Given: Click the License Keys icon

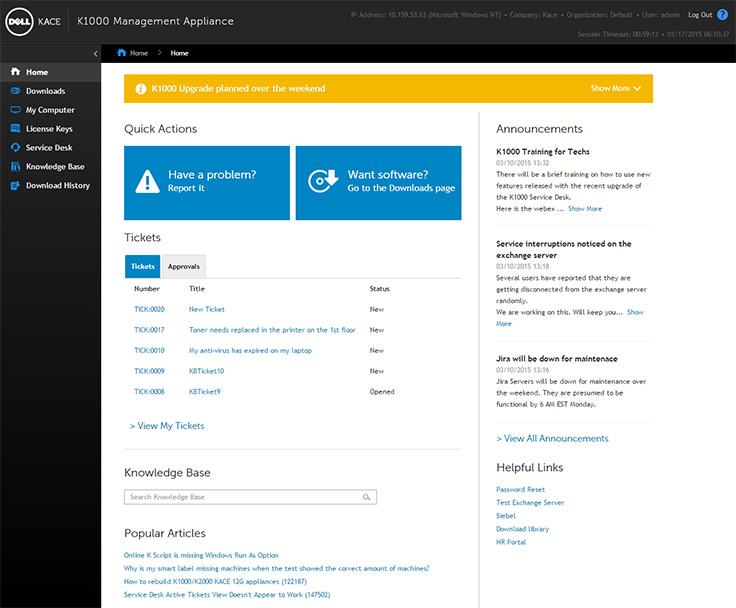Looking at the screenshot, I should click(15, 129).
